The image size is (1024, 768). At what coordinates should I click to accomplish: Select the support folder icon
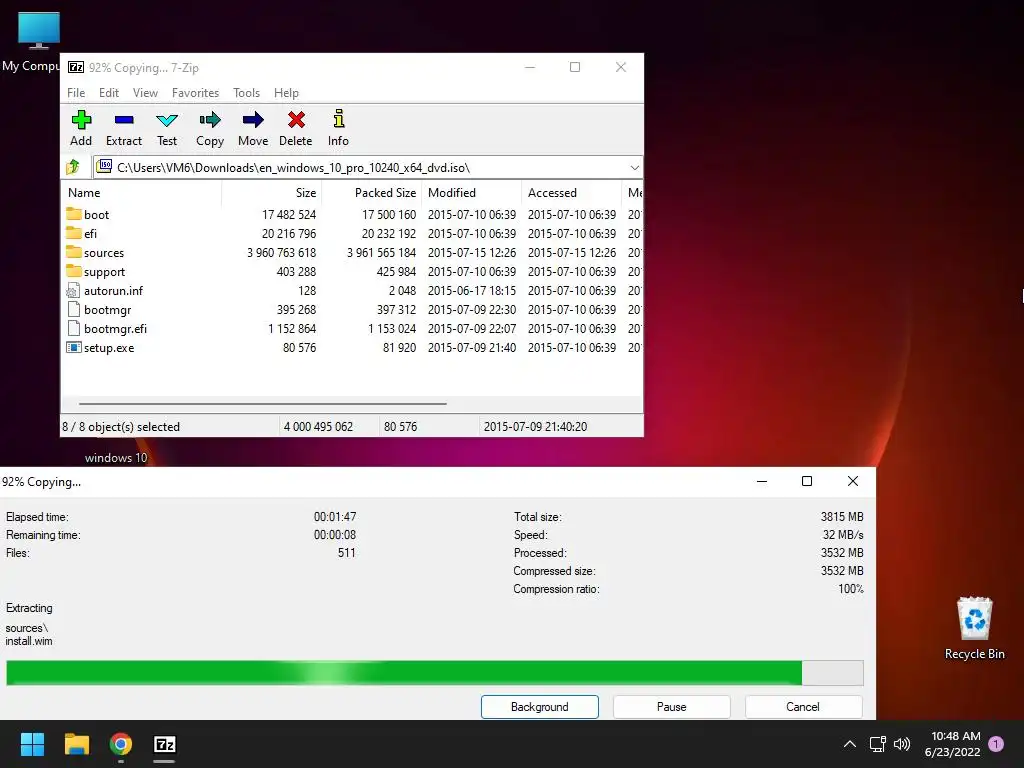[x=74, y=271]
